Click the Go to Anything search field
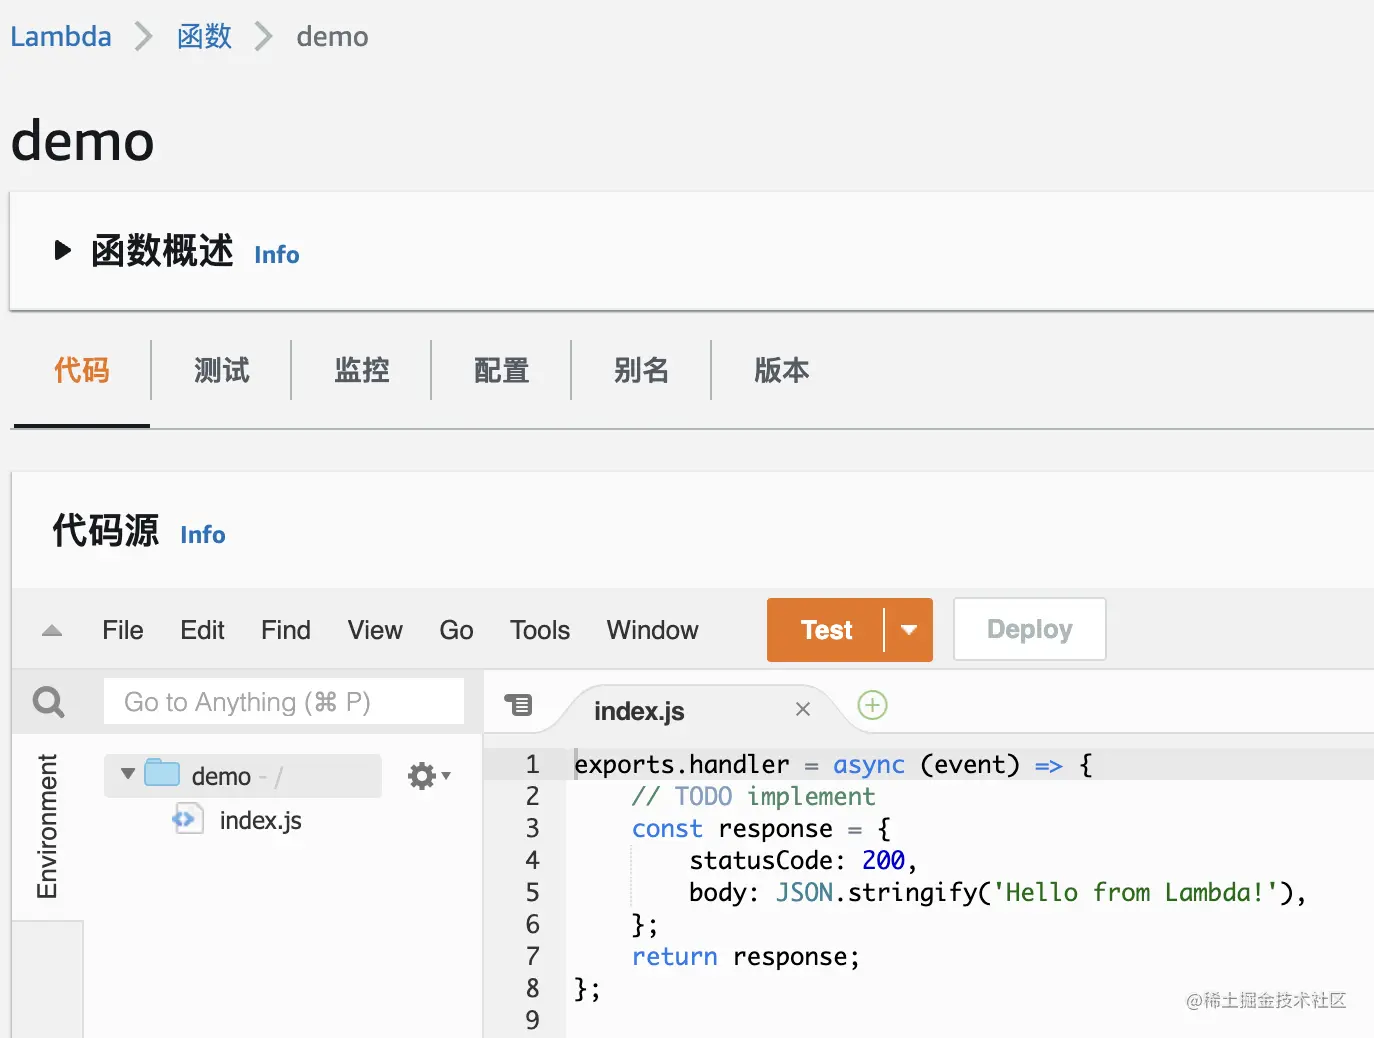This screenshot has height=1038, width=1374. click(x=283, y=702)
